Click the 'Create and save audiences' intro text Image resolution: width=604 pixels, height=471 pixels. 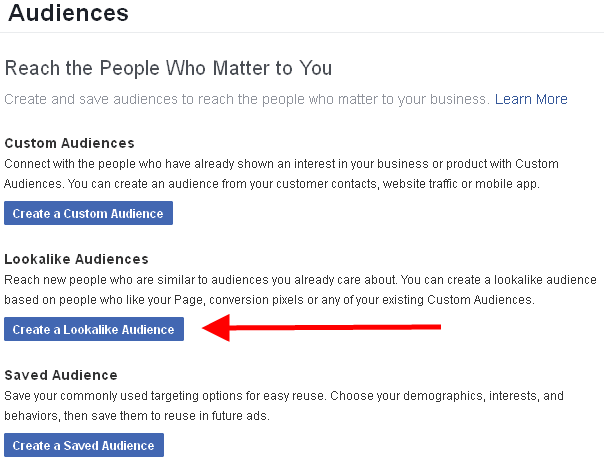(x=247, y=99)
